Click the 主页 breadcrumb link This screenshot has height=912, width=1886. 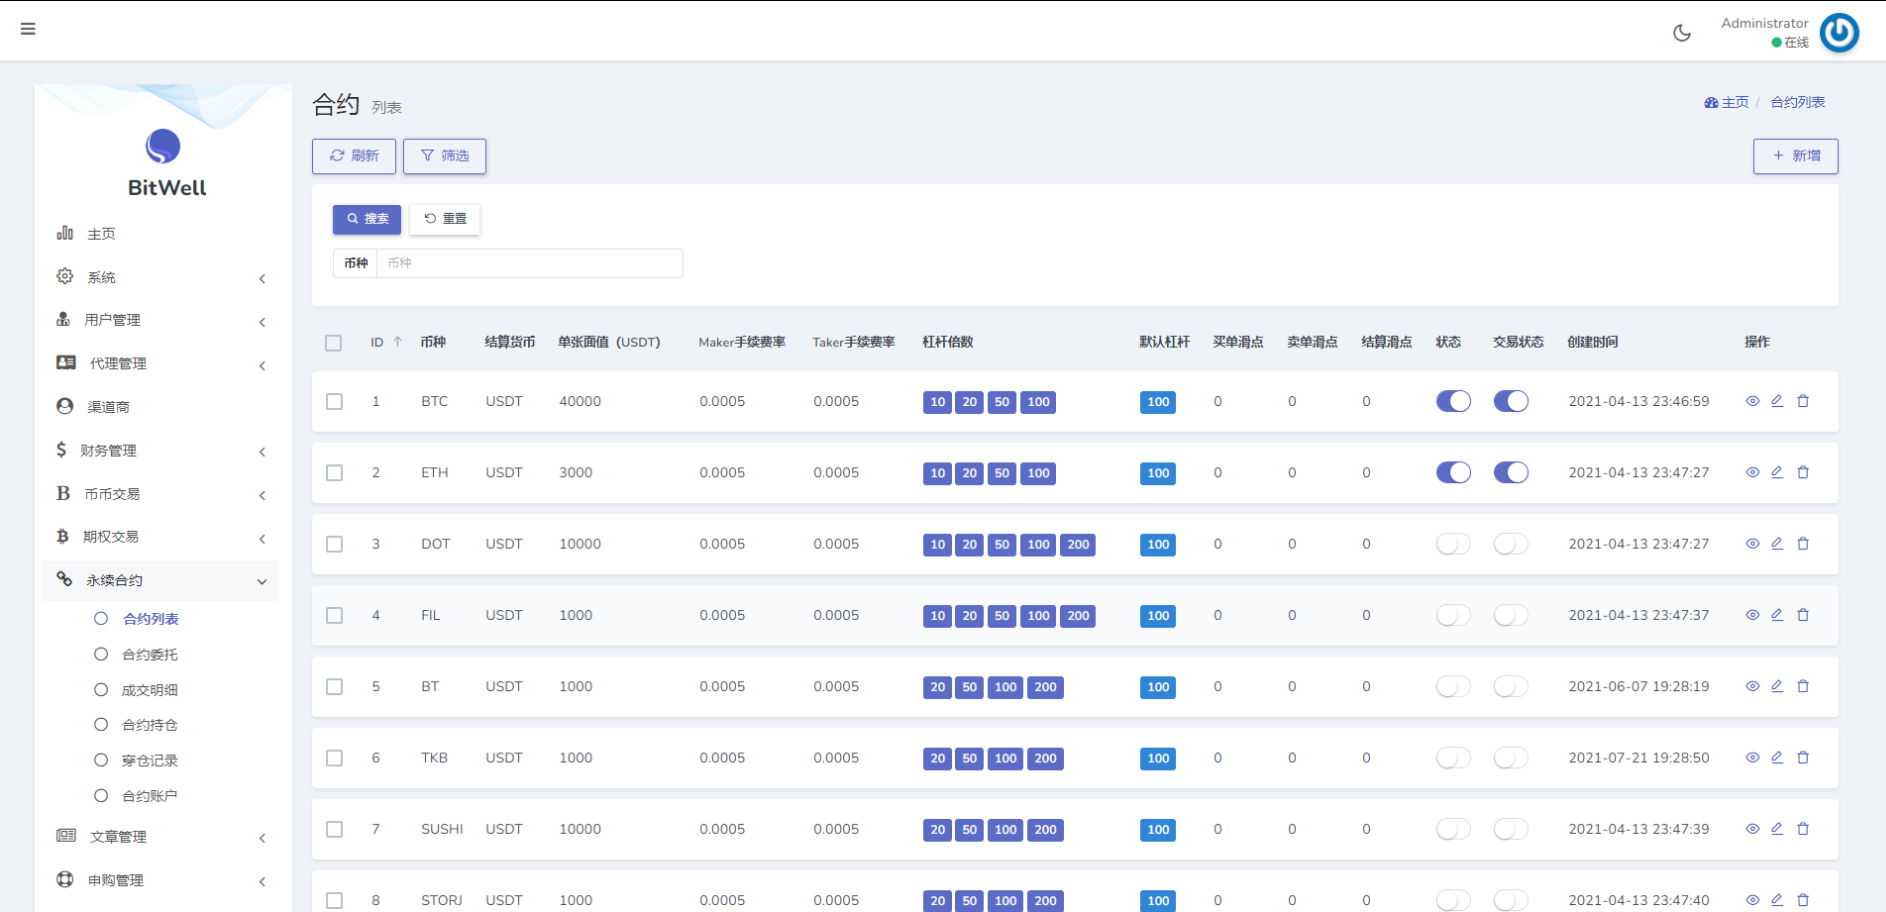pyautogui.click(x=1733, y=101)
